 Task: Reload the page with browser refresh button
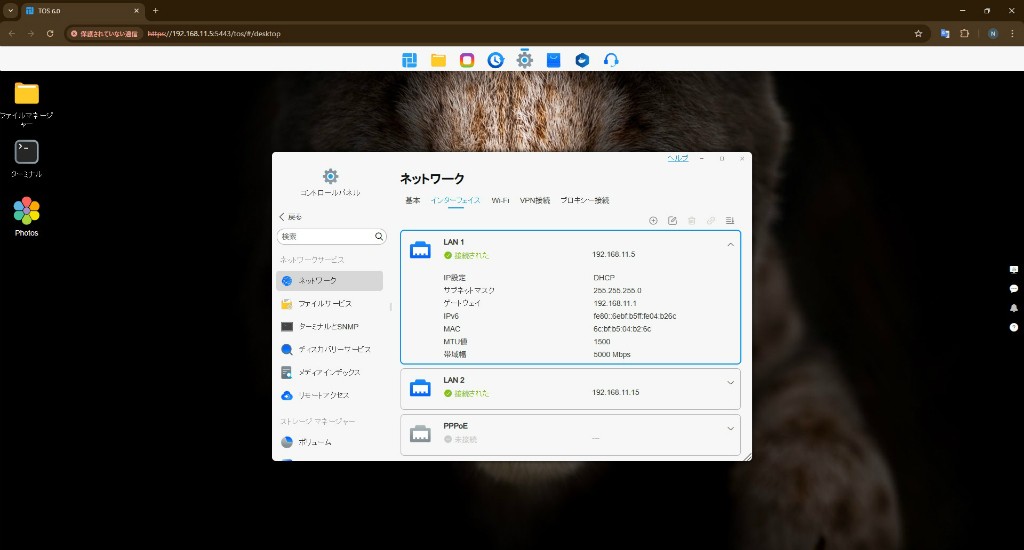(x=50, y=33)
